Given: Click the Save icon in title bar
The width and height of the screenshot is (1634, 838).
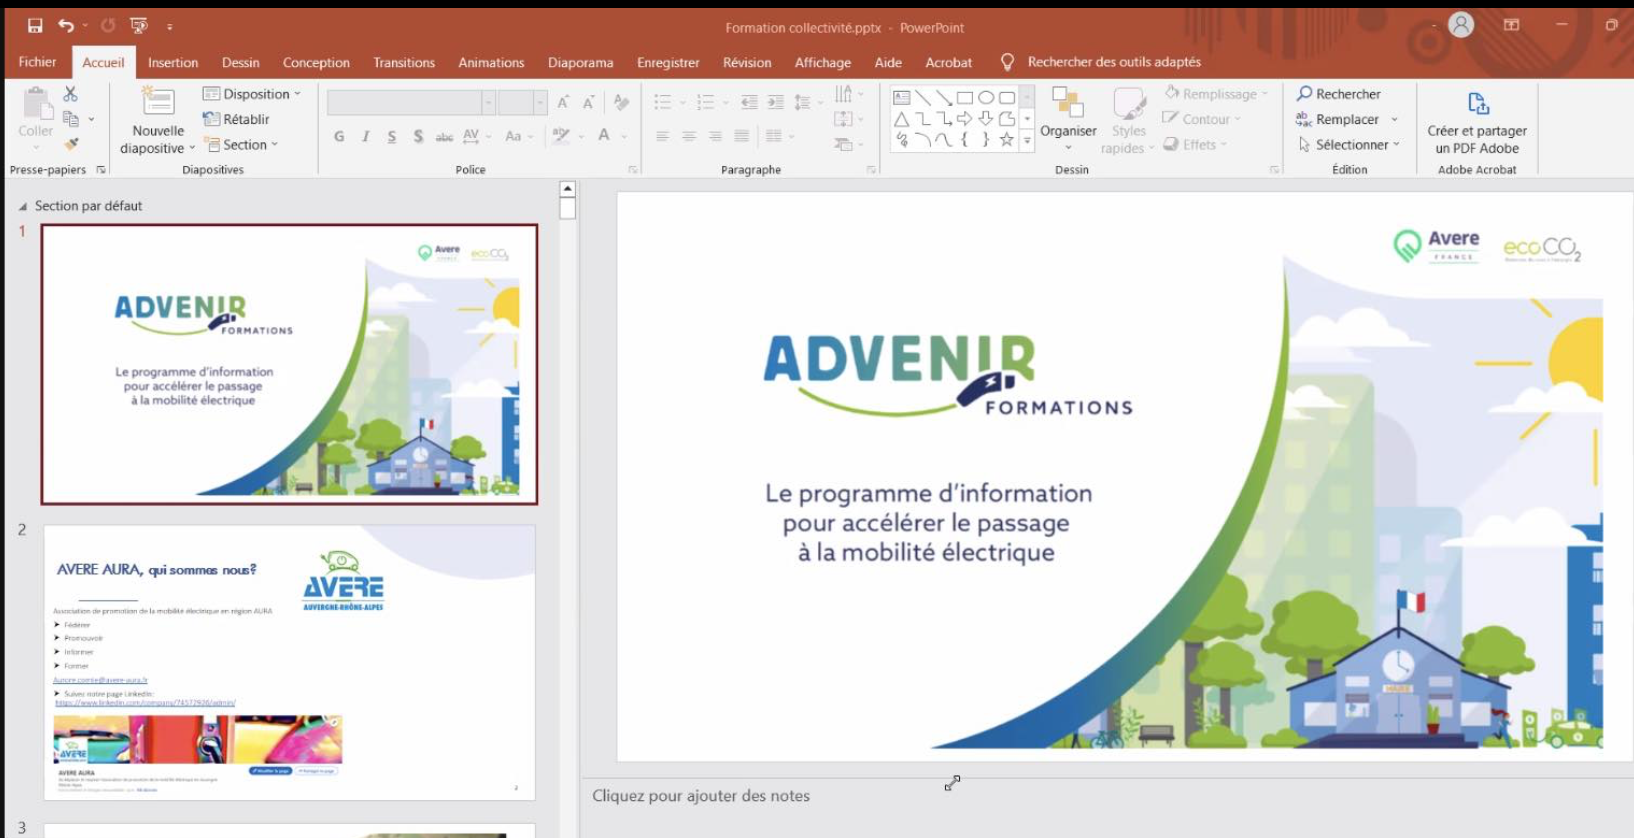Looking at the screenshot, I should click(35, 26).
